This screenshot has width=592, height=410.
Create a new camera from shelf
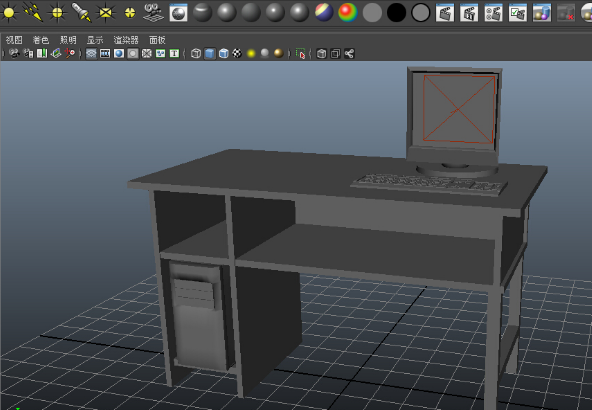pyautogui.click(x=154, y=12)
